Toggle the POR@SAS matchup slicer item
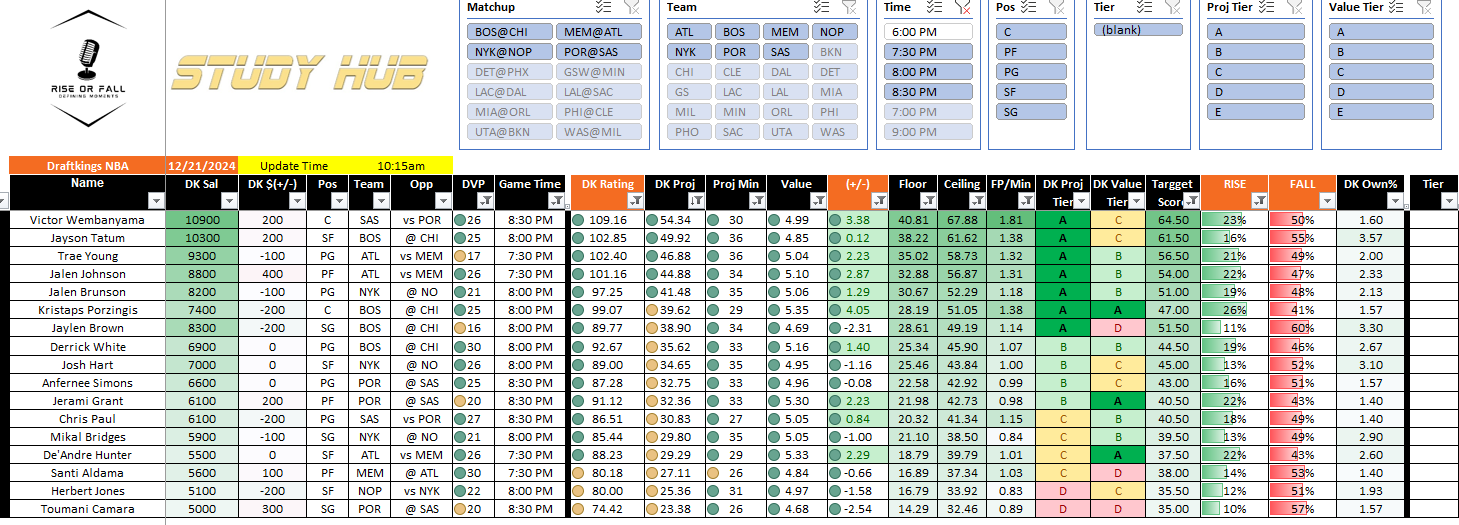This screenshot has width=1459, height=525. [x=597, y=52]
